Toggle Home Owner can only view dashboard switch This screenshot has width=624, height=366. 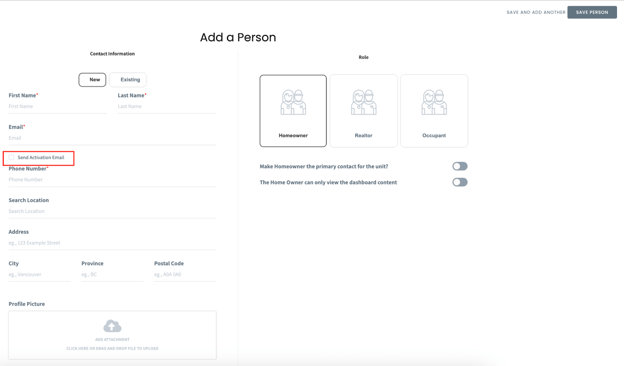click(460, 182)
